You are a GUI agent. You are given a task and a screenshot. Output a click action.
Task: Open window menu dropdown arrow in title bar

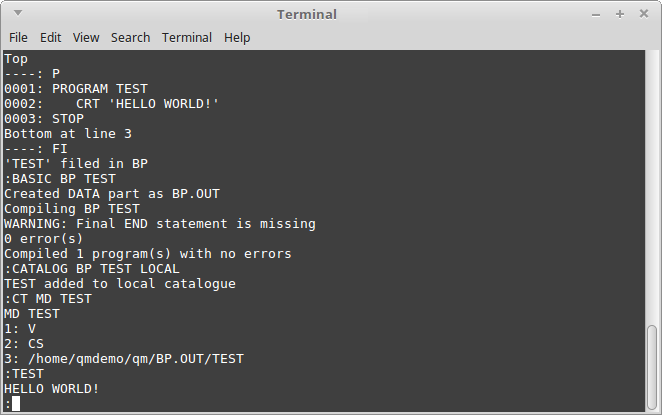[x=18, y=13]
